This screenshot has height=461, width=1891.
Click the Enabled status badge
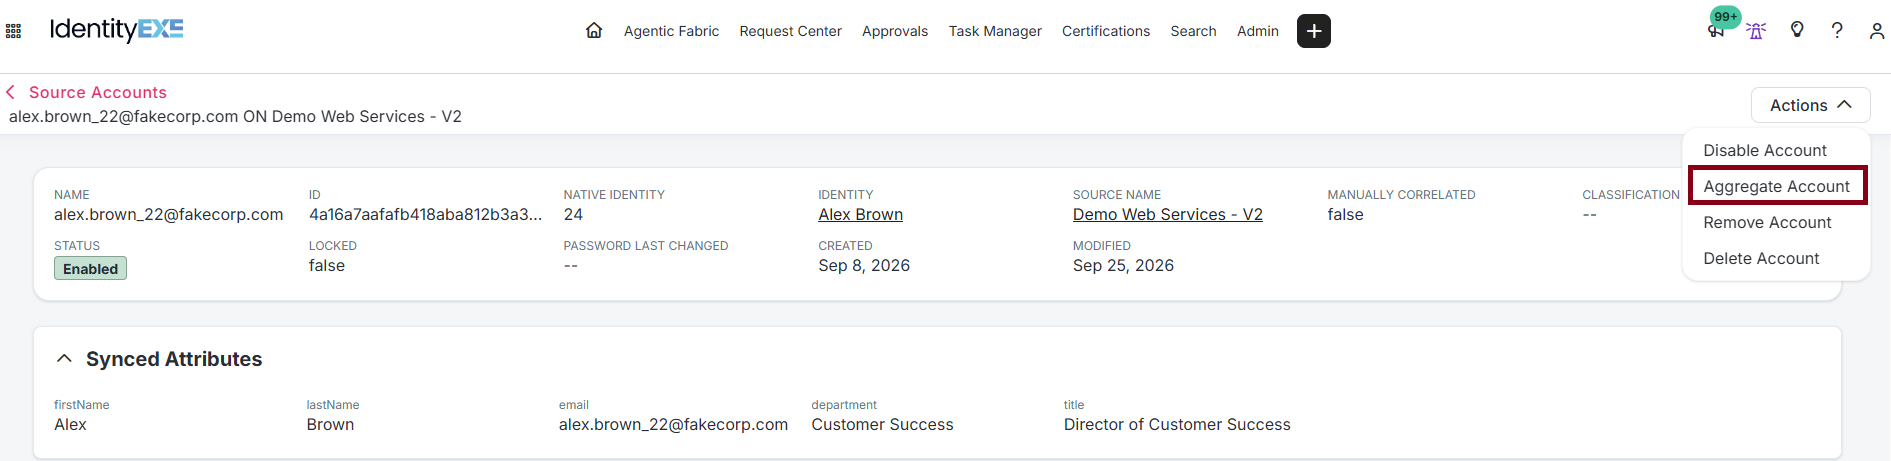coord(90,268)
